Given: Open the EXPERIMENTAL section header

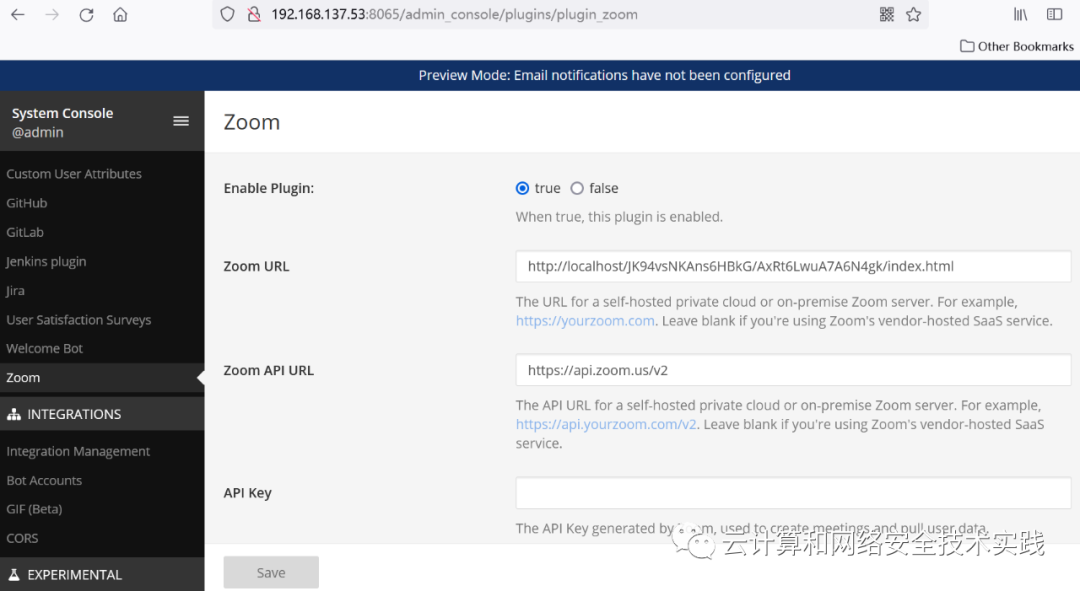Looking at the screenshot, I should point(102,574).
